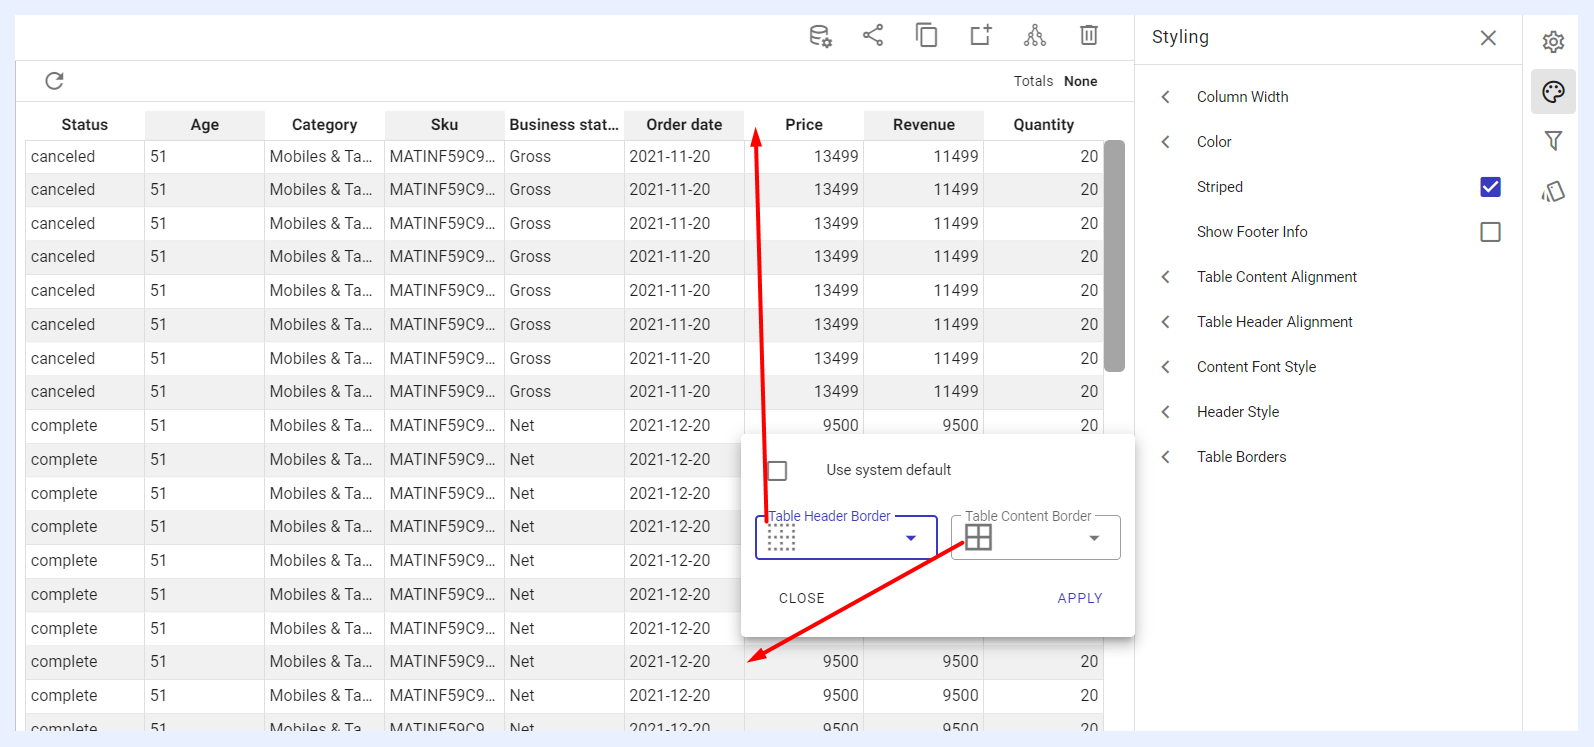Uncheck the Striped checkbox
1594x747 pixels.
tap(1490, 187)
